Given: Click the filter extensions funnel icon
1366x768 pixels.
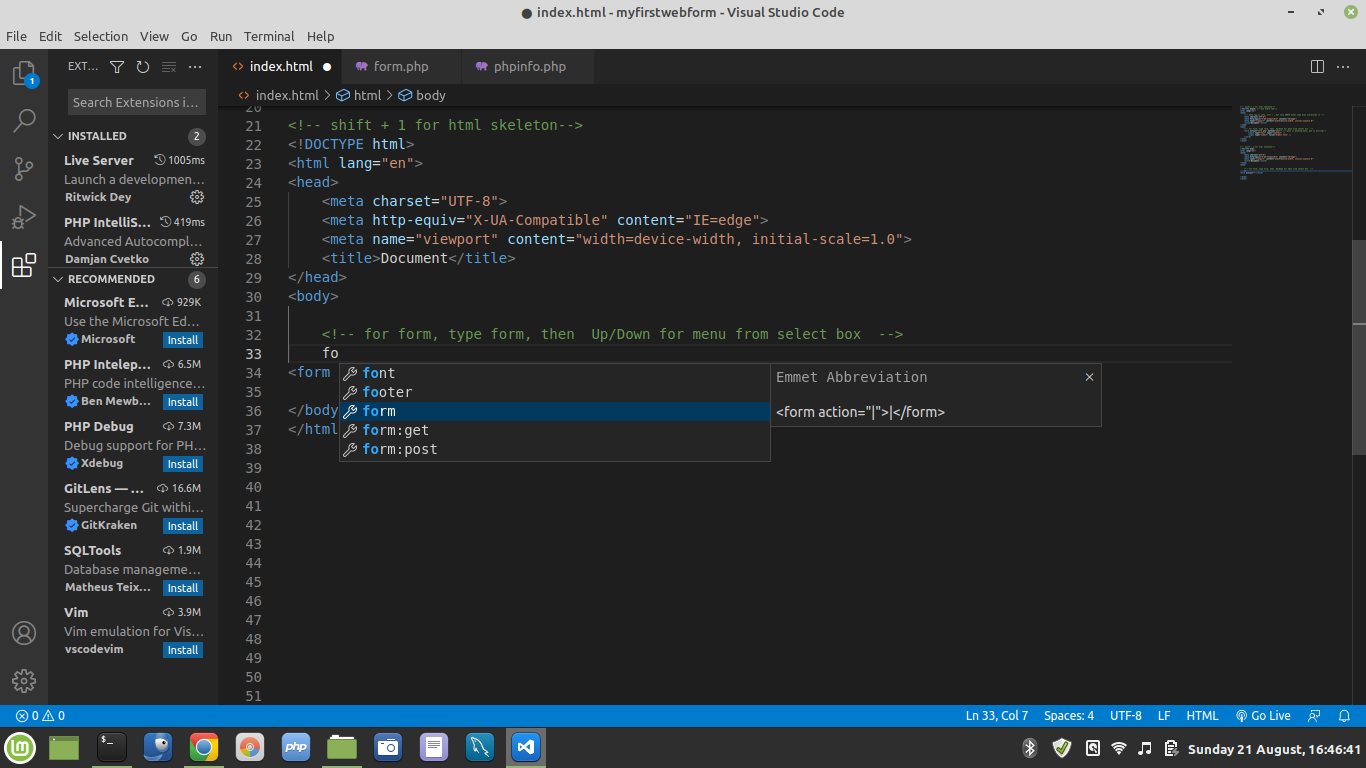Looking at the screenshot, I should (117, 67).
